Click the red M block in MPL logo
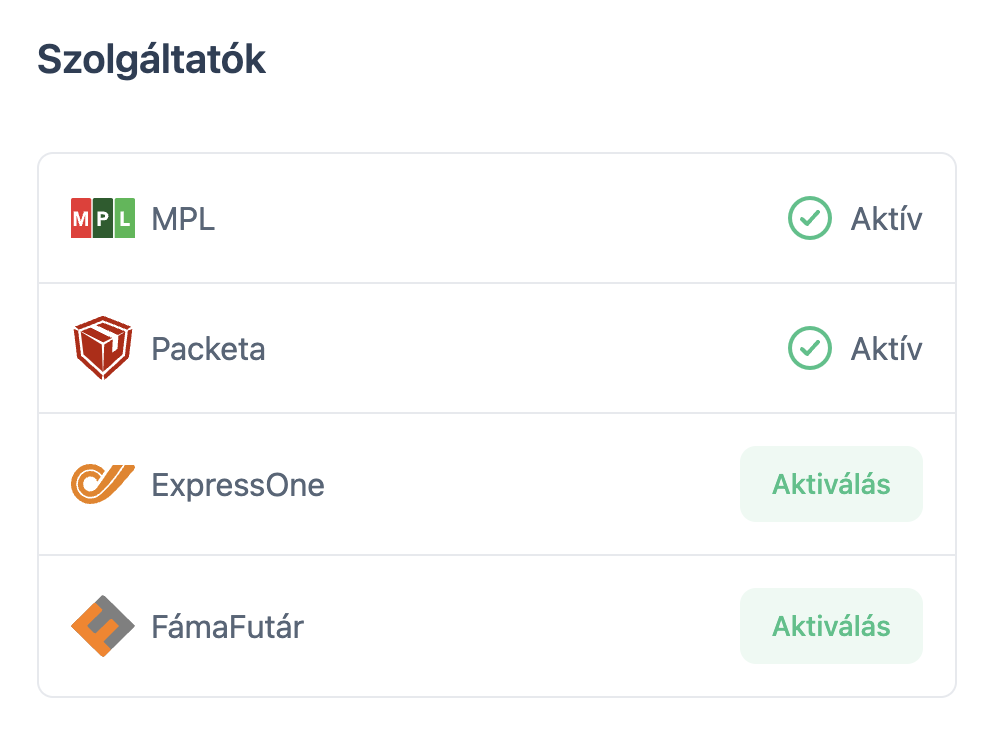Viewport: 1004px width, 738px height. pyautogui.click(x=81, y=219)
